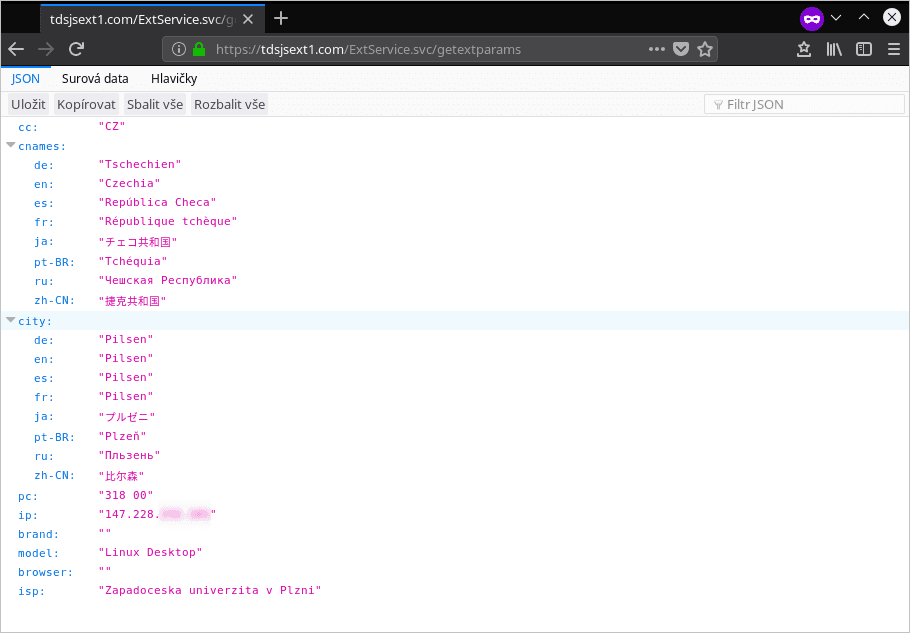Click the upward chevron in title bar
Viewport: 910px width, 633px height.
click(864, 17)
